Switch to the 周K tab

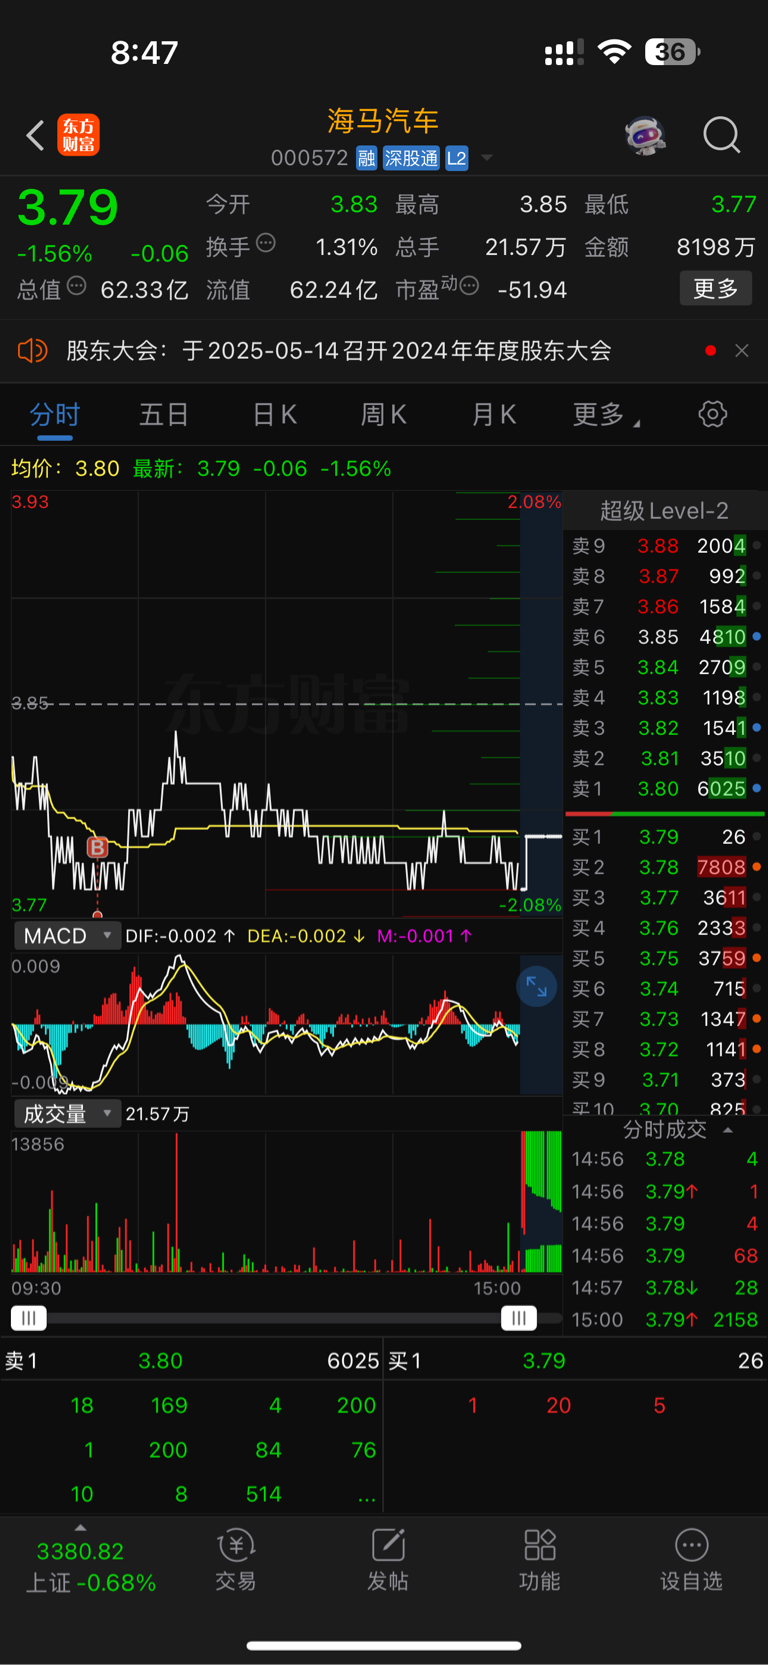[383, 414]
